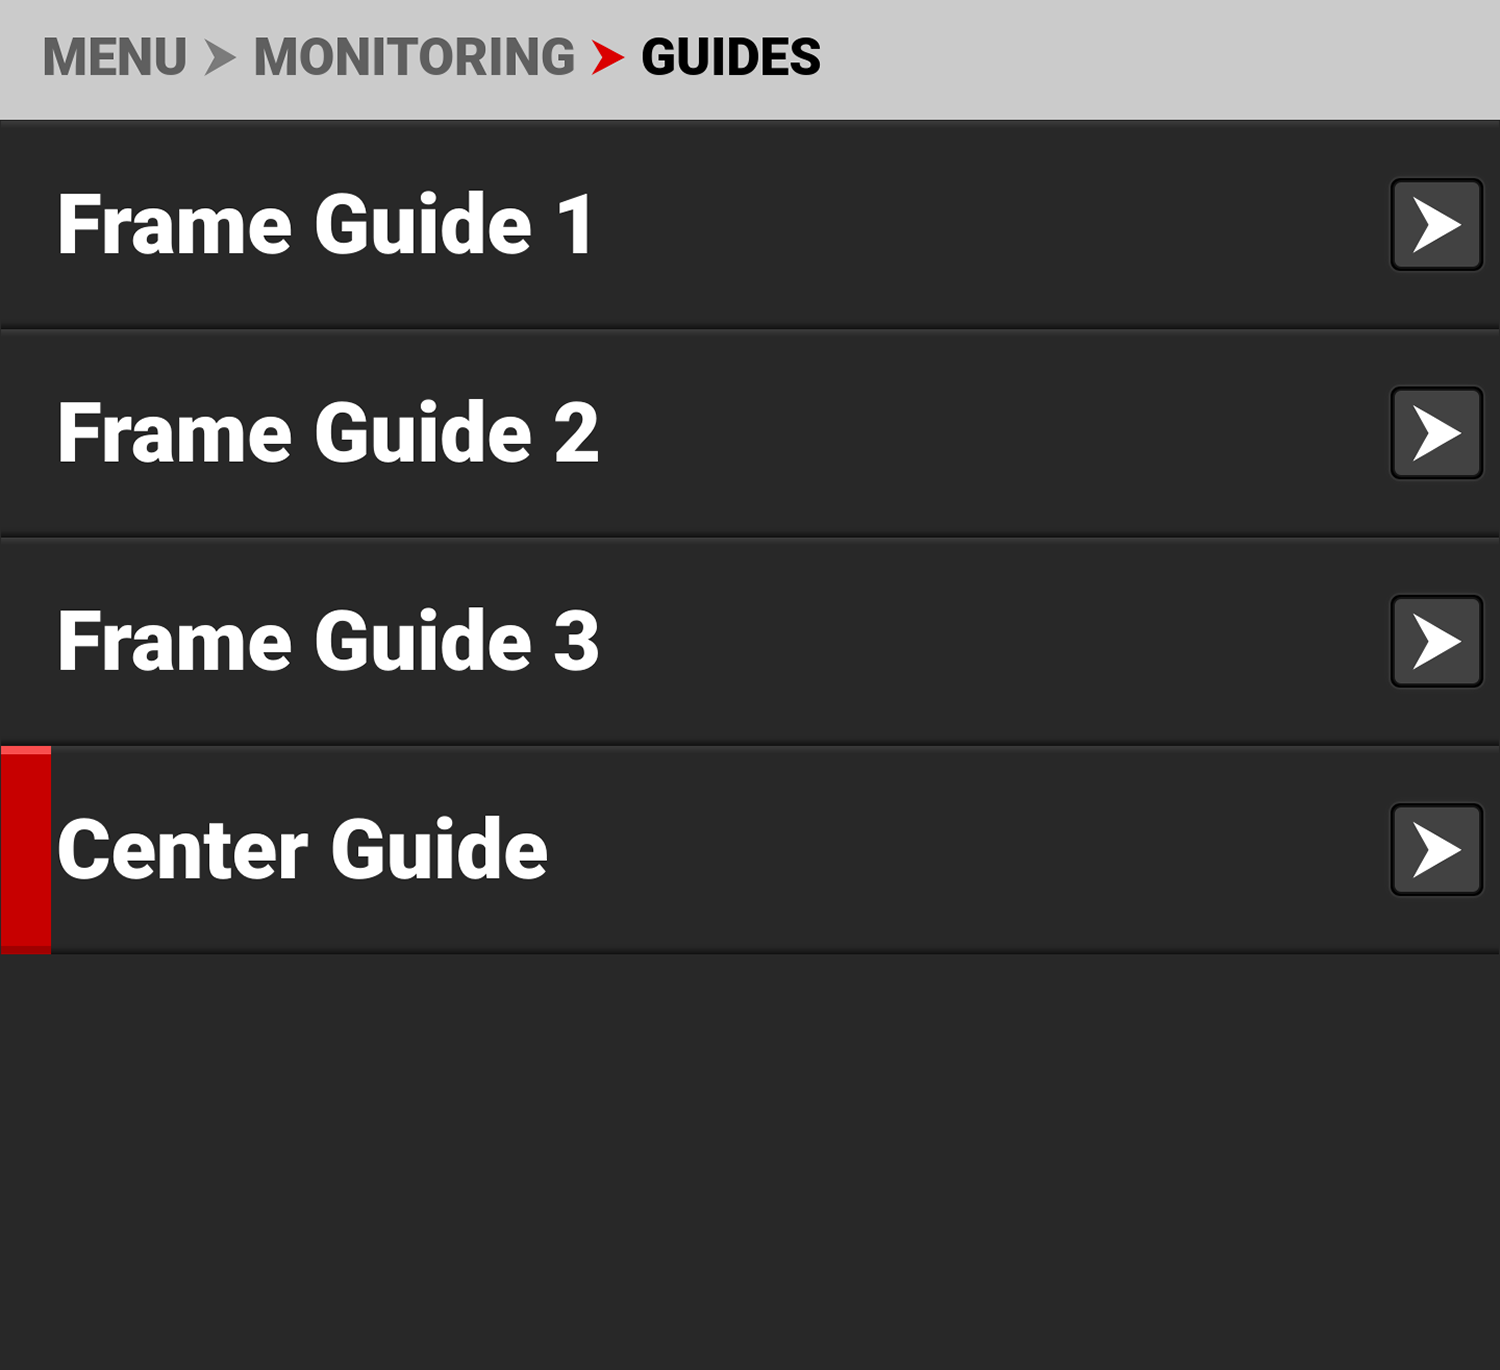The height and width of the screenshot is (1370, 1500).
Task: Return to the MONITORING breadcrumb level
Action: [x=414, y=58]
